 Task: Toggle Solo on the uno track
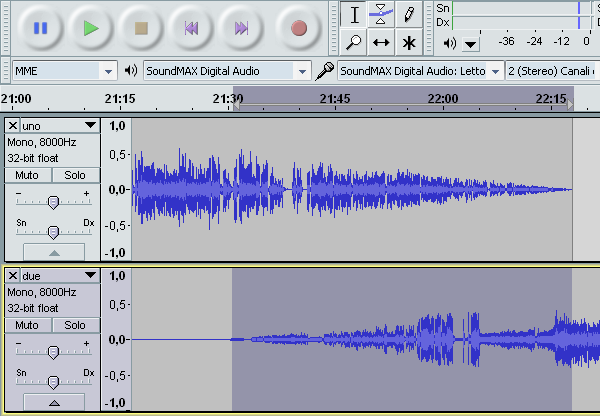75,175
